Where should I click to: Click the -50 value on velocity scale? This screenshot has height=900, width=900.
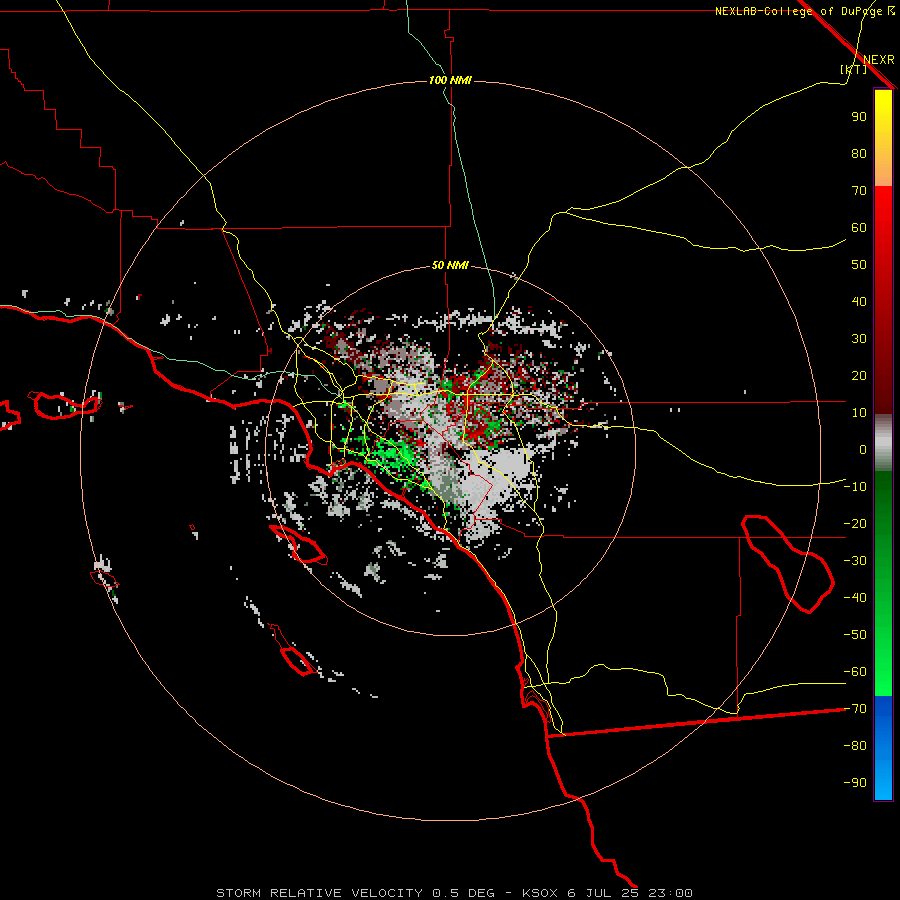[855, 635]
